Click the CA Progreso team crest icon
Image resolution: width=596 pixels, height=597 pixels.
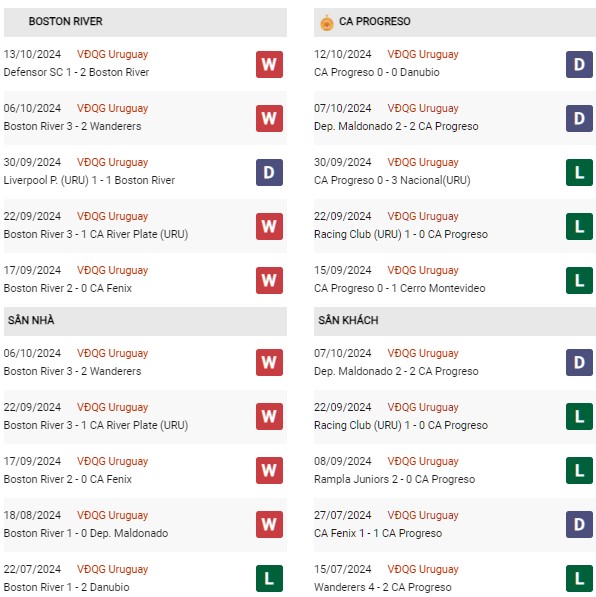(327, 22)
